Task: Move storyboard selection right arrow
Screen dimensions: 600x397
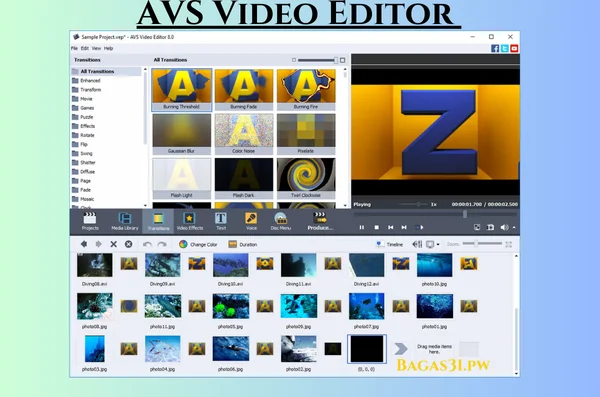Action: point(98,244)
